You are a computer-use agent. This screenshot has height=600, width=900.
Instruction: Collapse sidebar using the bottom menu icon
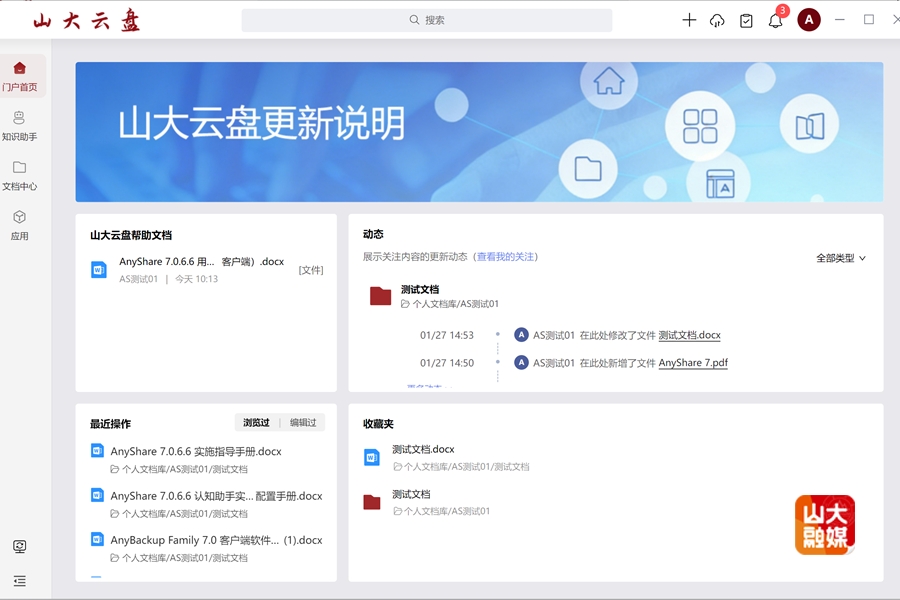coord(19,581)
